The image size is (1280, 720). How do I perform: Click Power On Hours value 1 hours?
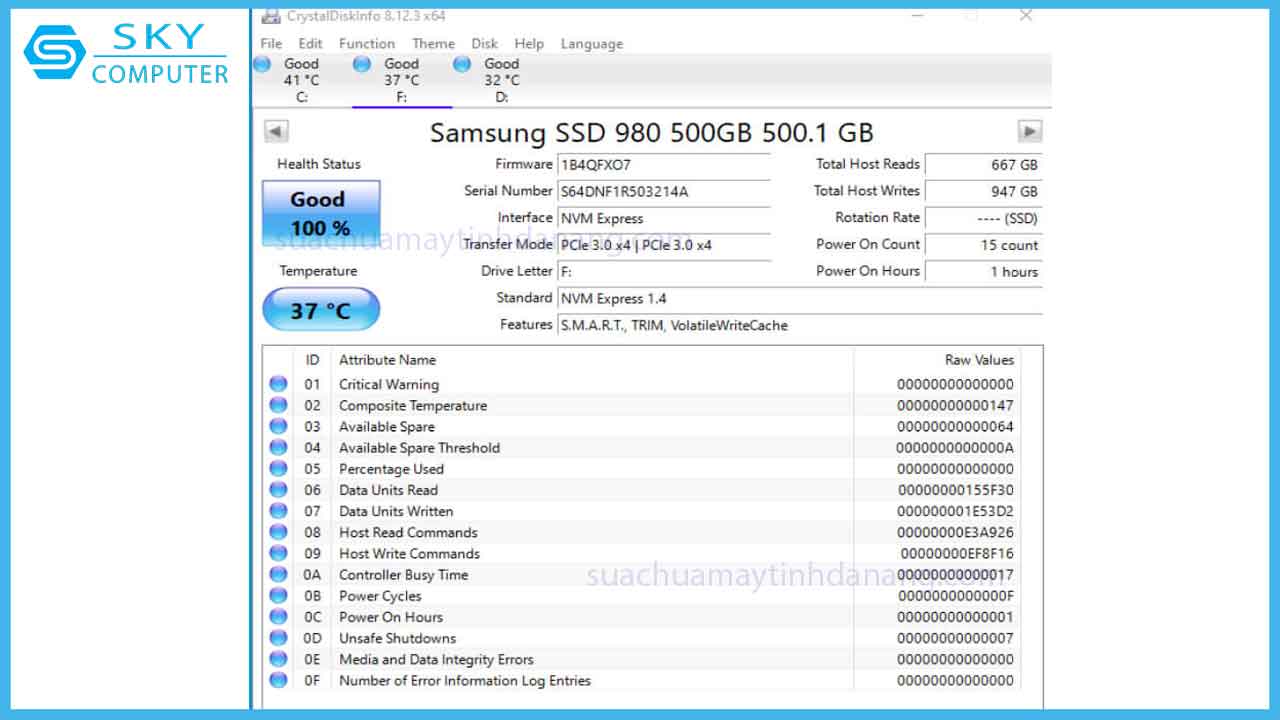(983, 271)
